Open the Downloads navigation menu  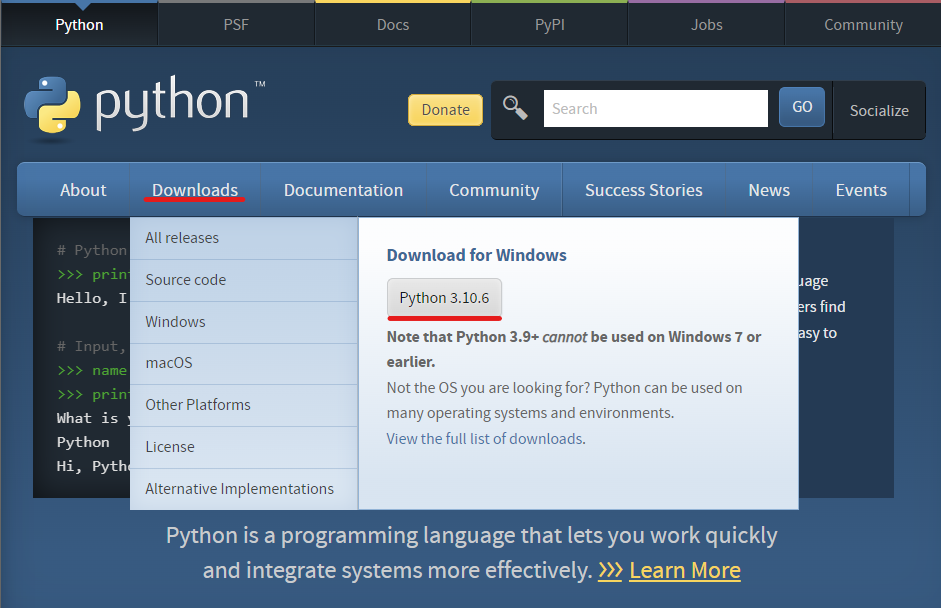195,190
